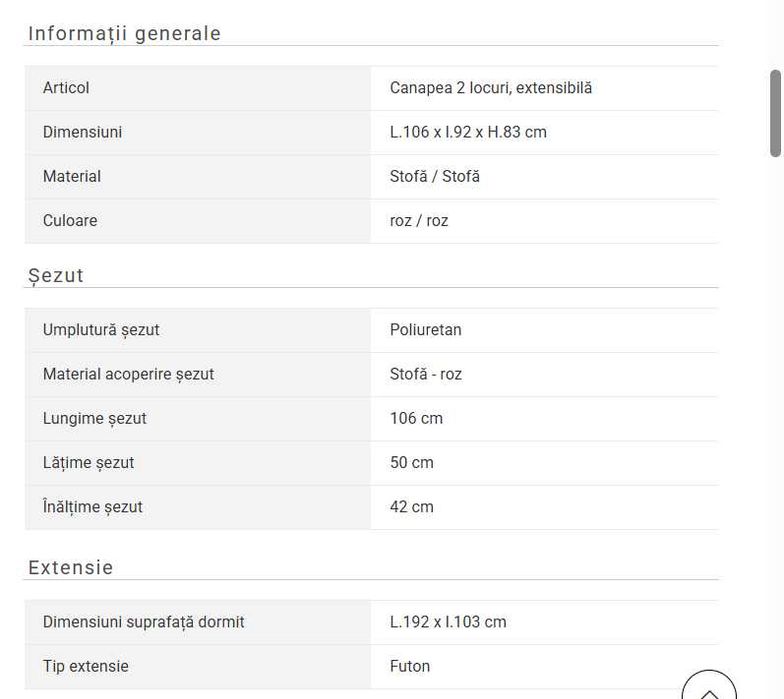This screenshot has height=699, width=784.
Task: Select the "Umplutură șezut" label
Action: click(101, 330)
